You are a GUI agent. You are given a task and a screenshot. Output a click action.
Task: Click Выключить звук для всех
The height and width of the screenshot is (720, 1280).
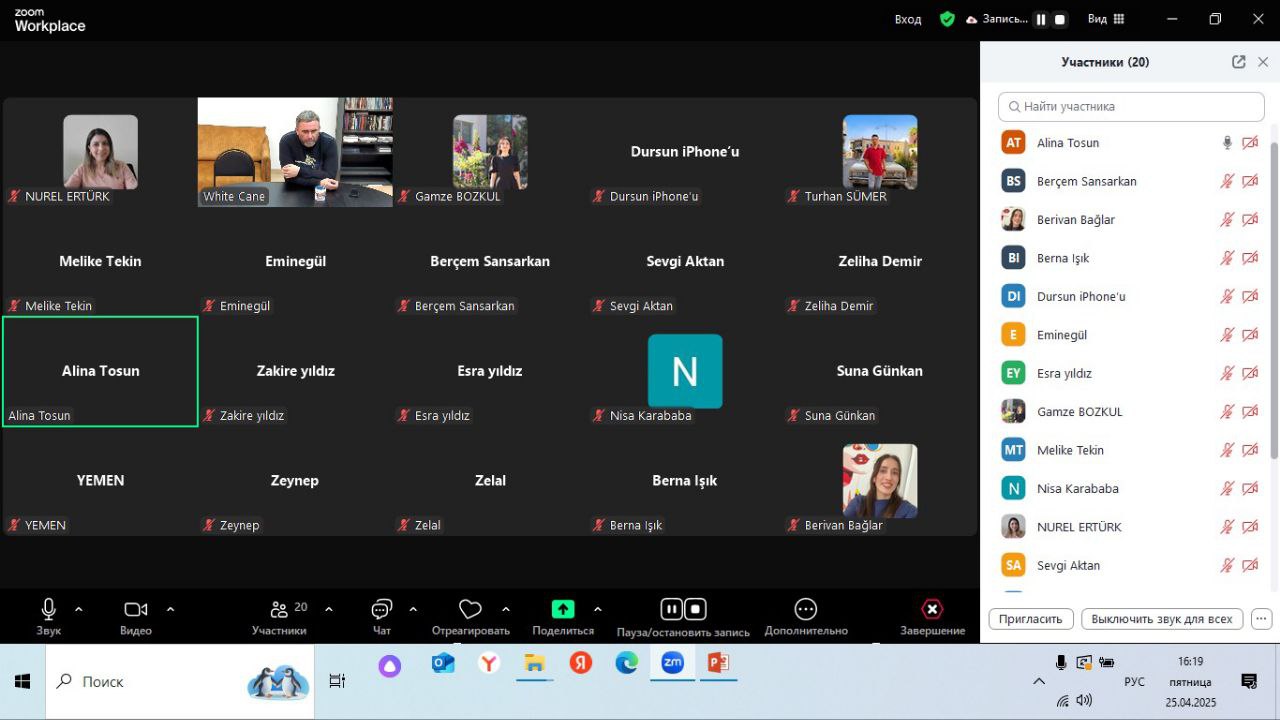[1163, 619]
